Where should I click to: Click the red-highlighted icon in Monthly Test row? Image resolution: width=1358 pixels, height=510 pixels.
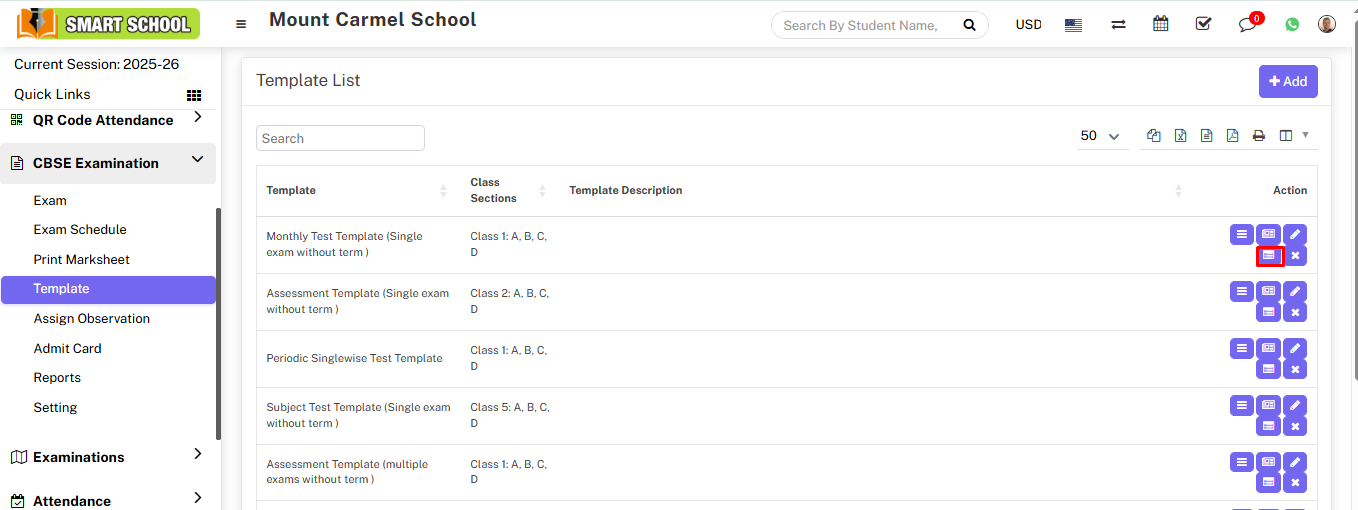pos(1269,256)
